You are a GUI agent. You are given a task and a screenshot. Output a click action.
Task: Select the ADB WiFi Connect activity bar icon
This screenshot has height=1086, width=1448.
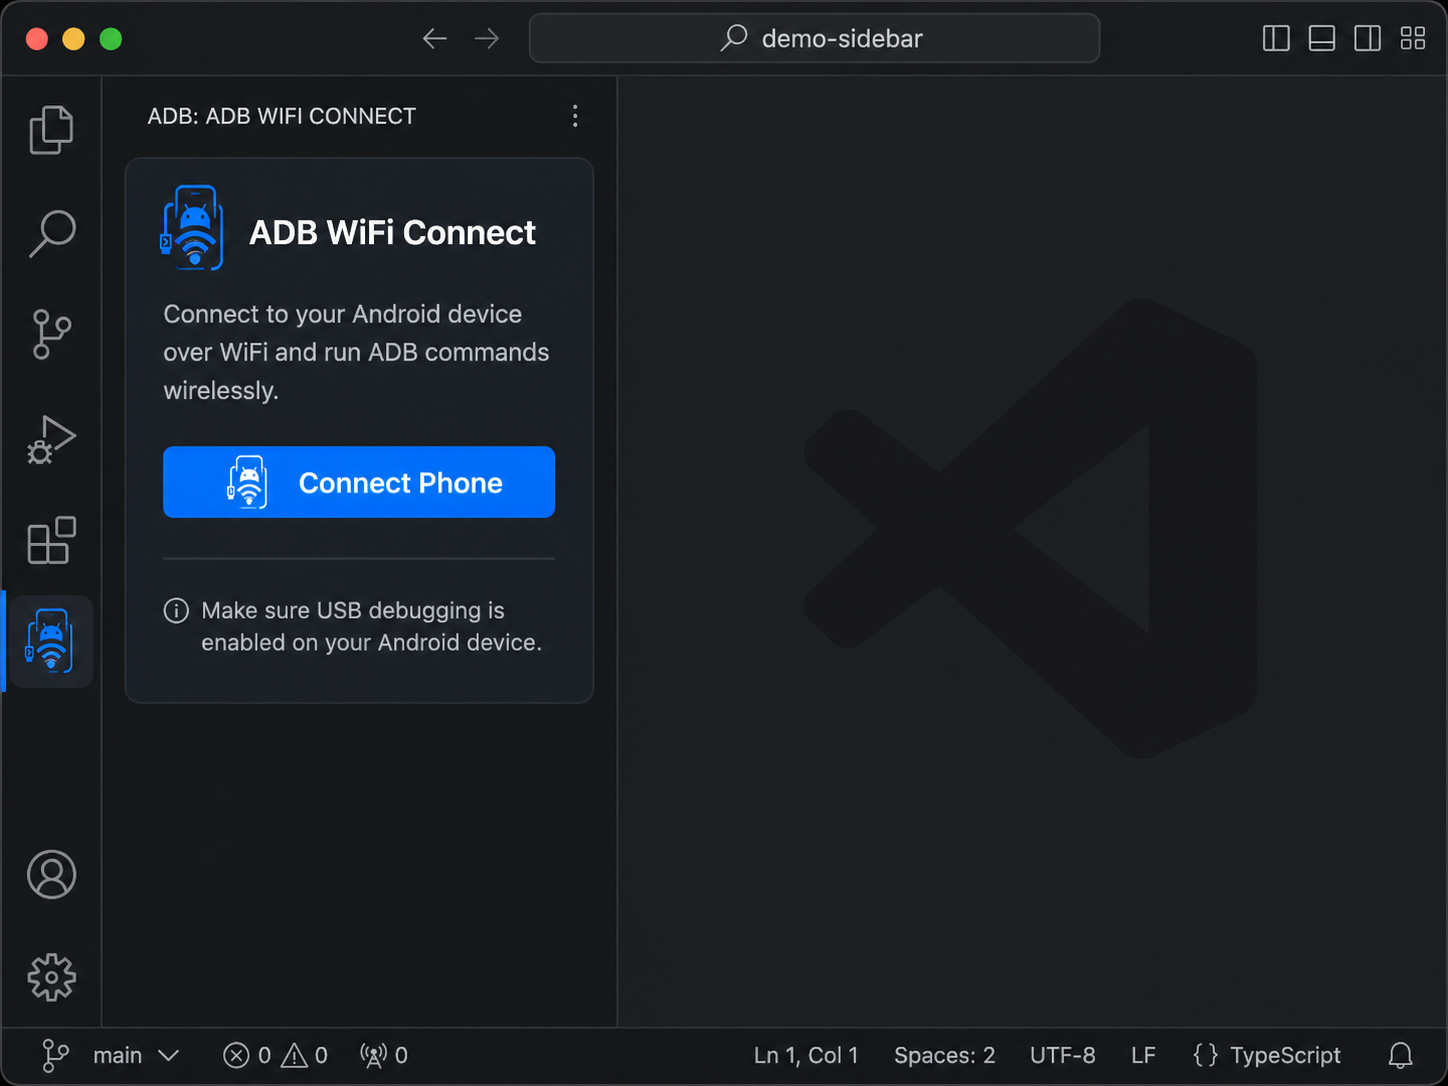[x=50, y=641]
